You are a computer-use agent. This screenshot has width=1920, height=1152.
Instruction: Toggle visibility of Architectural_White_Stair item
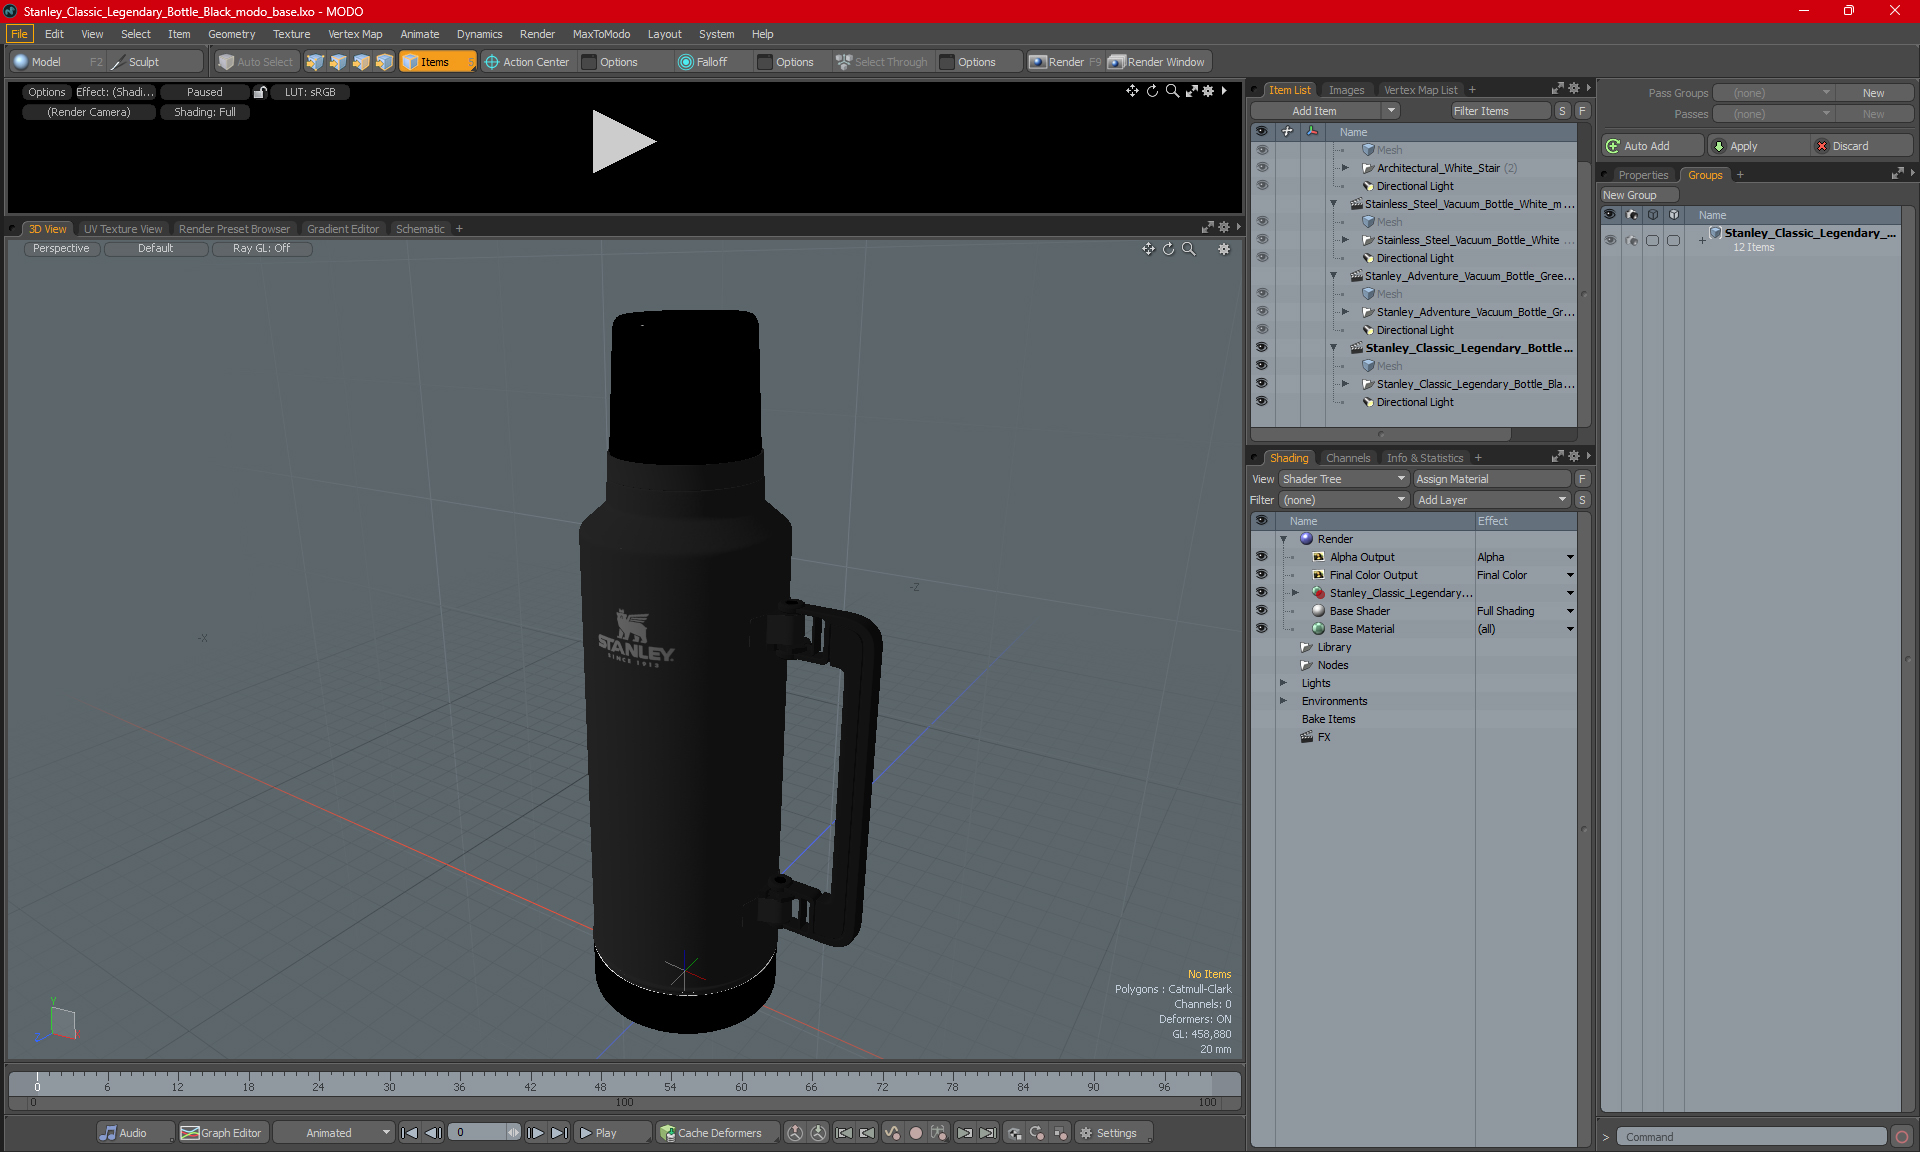click(1261, 168)
